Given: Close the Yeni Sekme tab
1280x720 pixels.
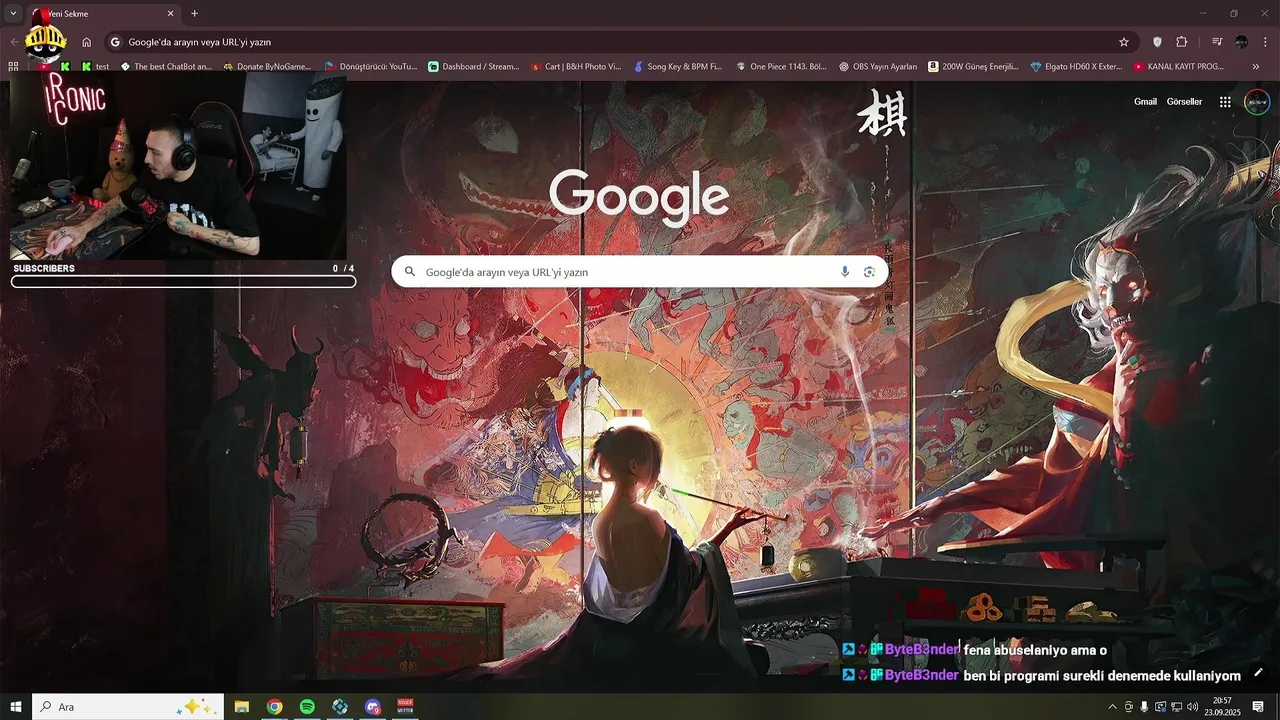Looking at the screenshot, I should [171, 14].
